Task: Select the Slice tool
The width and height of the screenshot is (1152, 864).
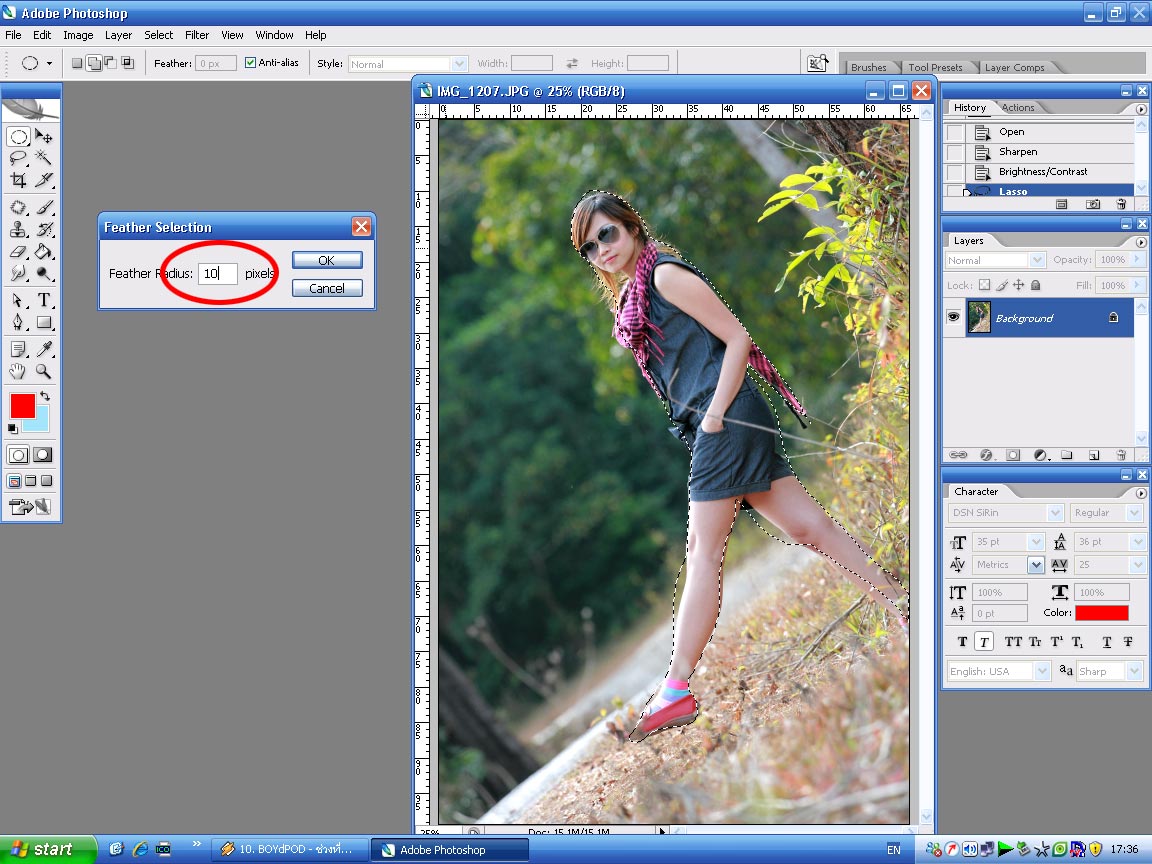Action: (43, 179)
